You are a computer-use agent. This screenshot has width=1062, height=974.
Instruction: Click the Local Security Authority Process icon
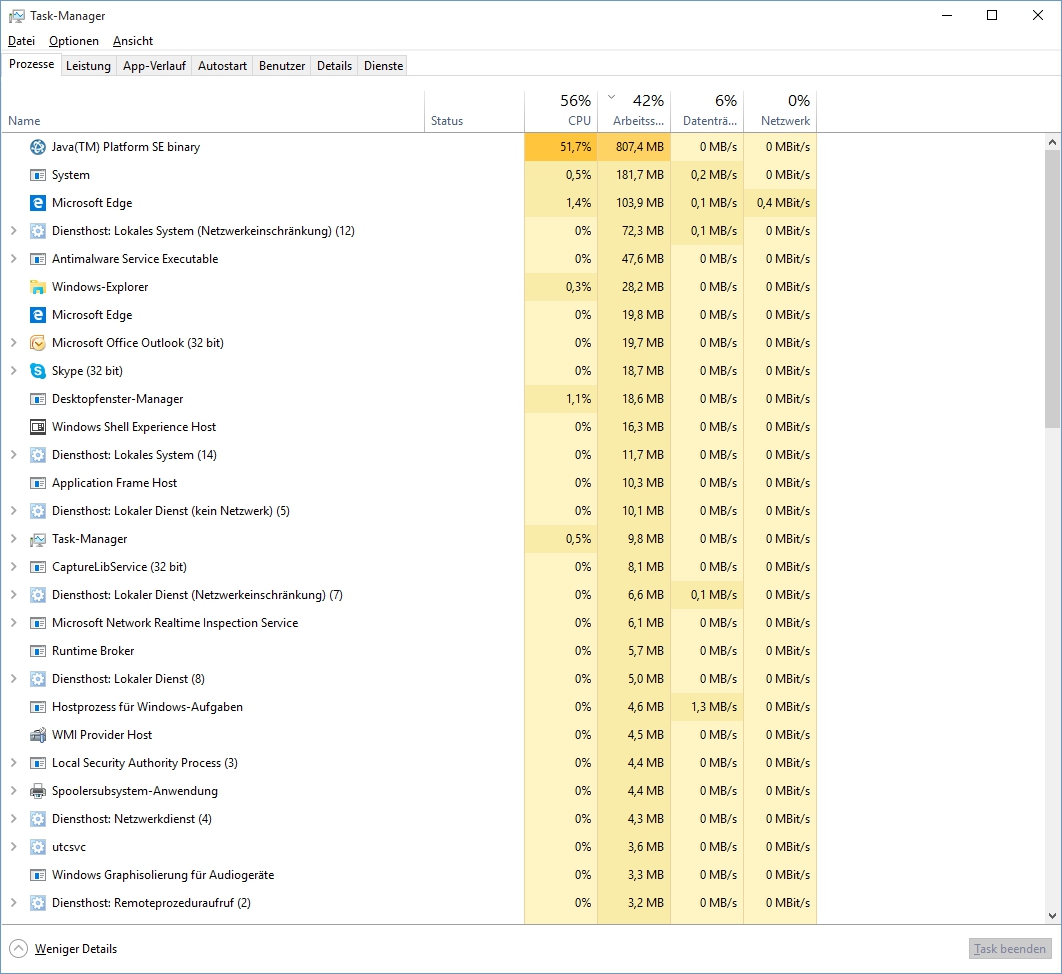click(x=38, y=763)
